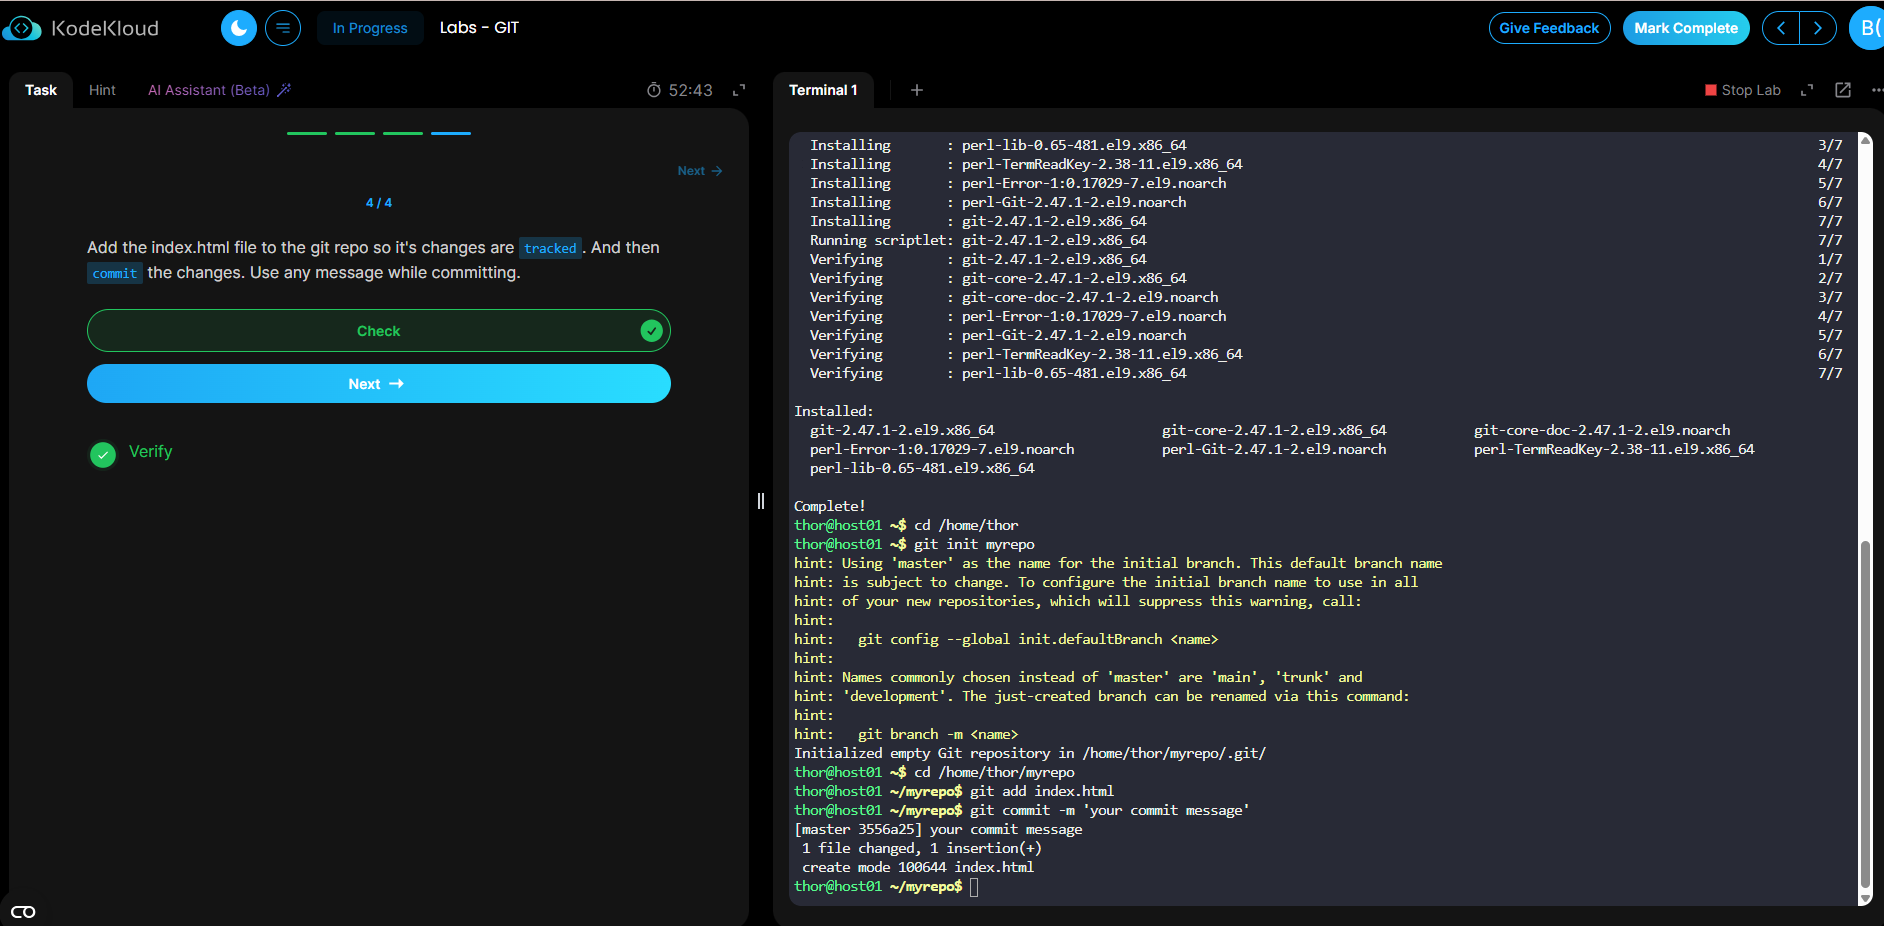Click the blue Next button

pos(378,384)
